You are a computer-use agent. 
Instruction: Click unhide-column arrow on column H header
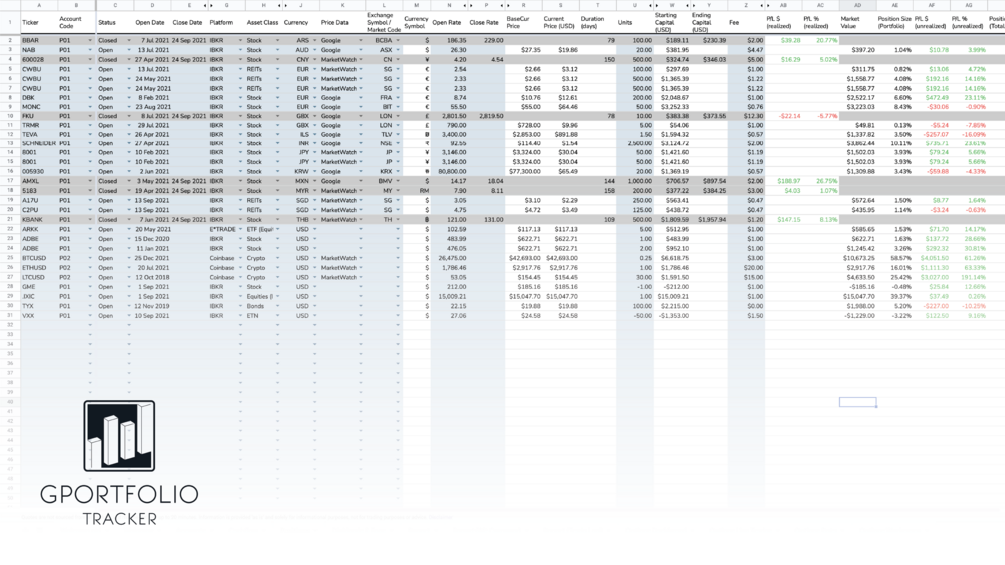tap(278, 5)
